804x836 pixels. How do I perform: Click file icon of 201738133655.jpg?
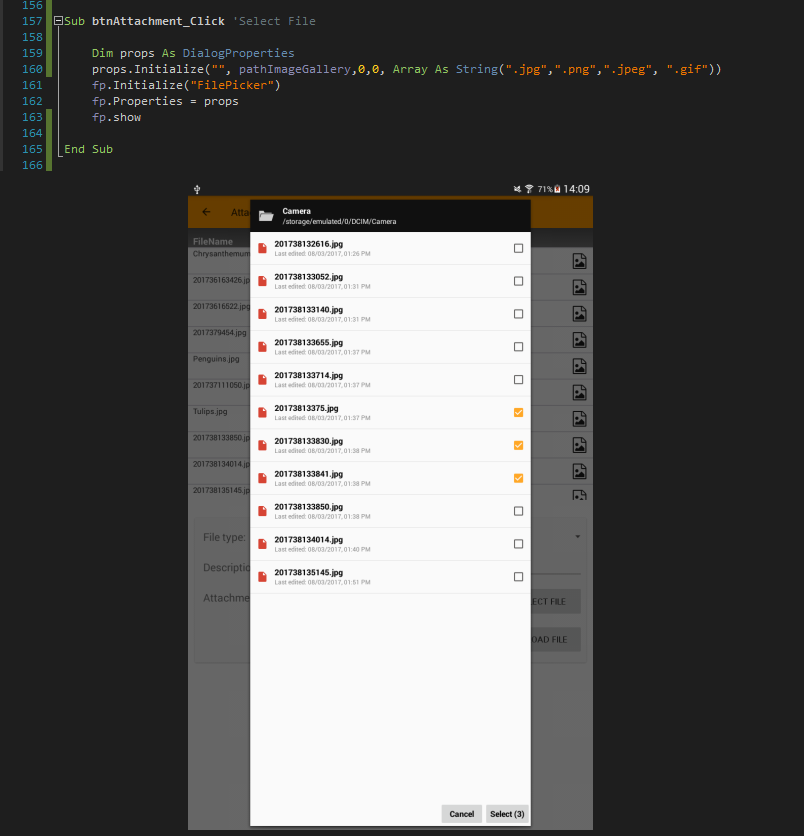(262, 347)
